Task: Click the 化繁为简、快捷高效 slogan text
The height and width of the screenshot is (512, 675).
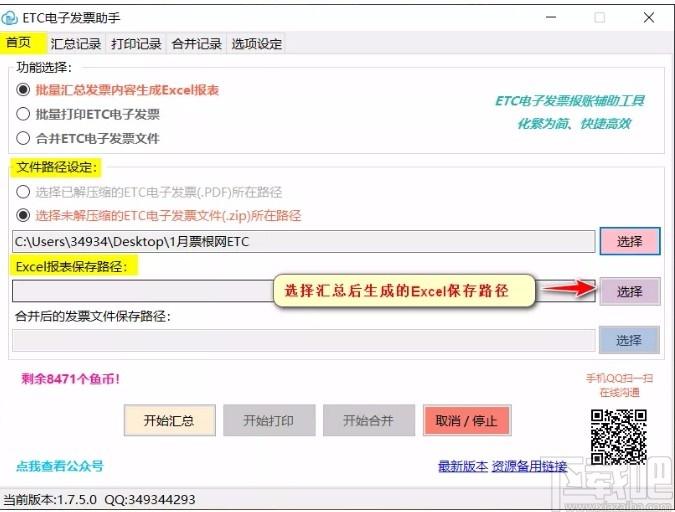Action: [574, 124]
